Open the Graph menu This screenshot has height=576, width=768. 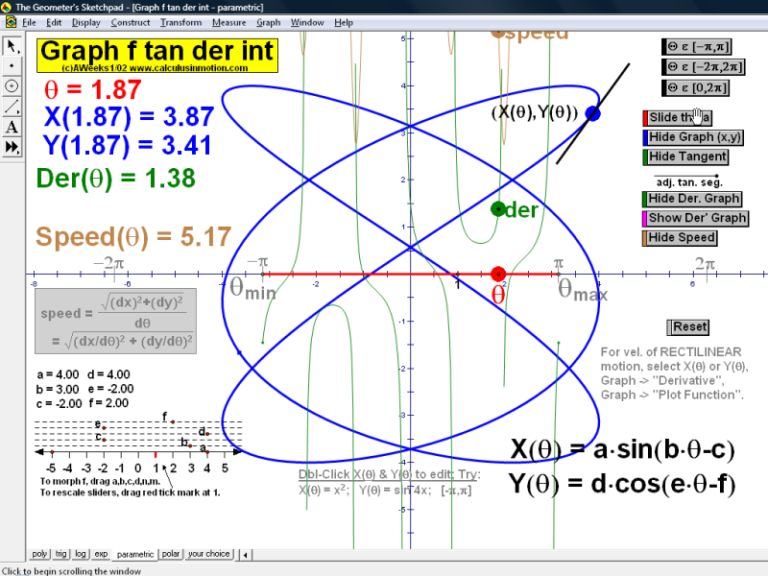coord(268,23)
